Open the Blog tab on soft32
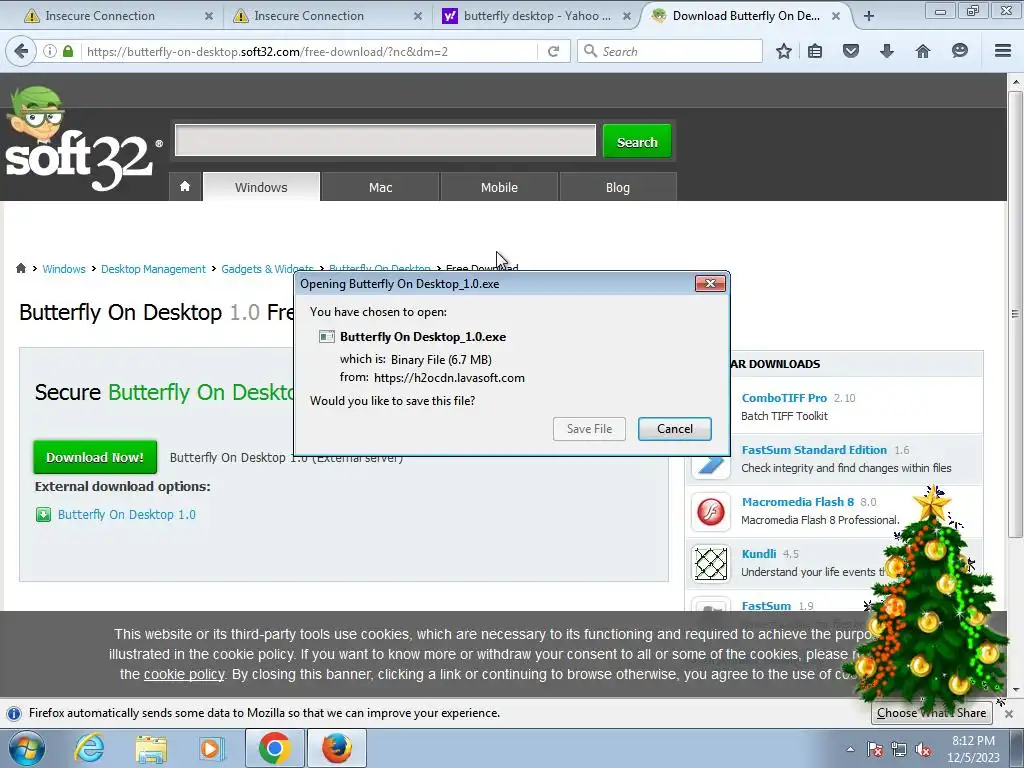The width and height of the screenshot is (1024, 768). pyautogui.click(x=618, y=187)
